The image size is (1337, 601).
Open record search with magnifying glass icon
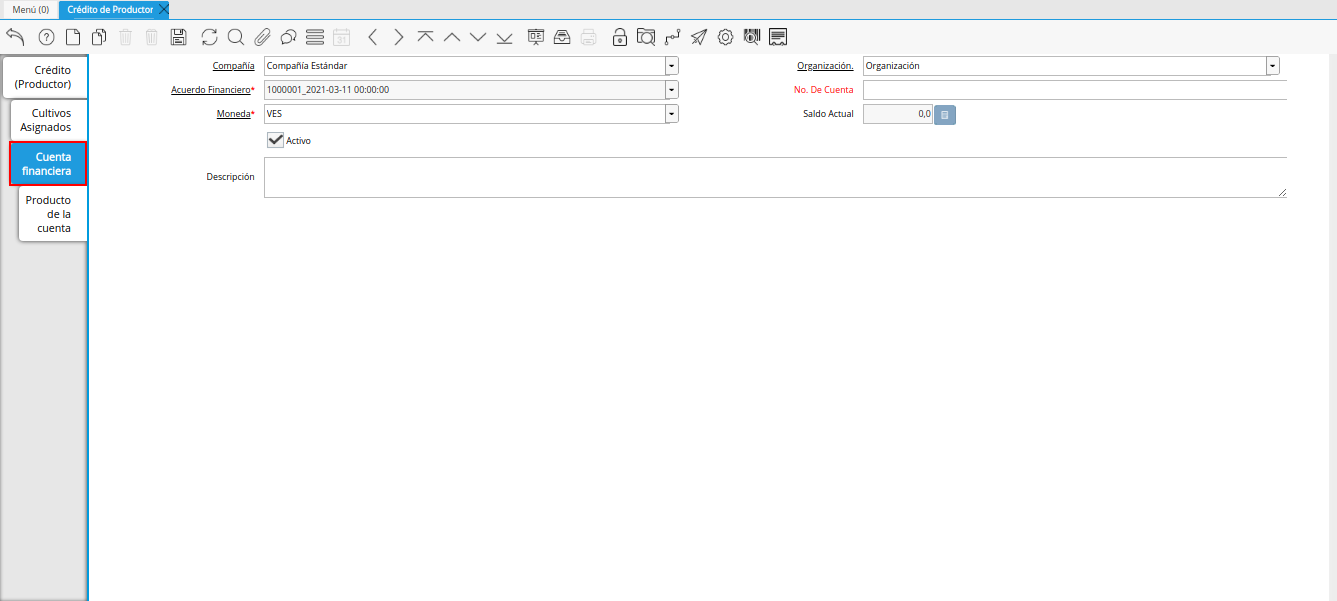(236, 37)
